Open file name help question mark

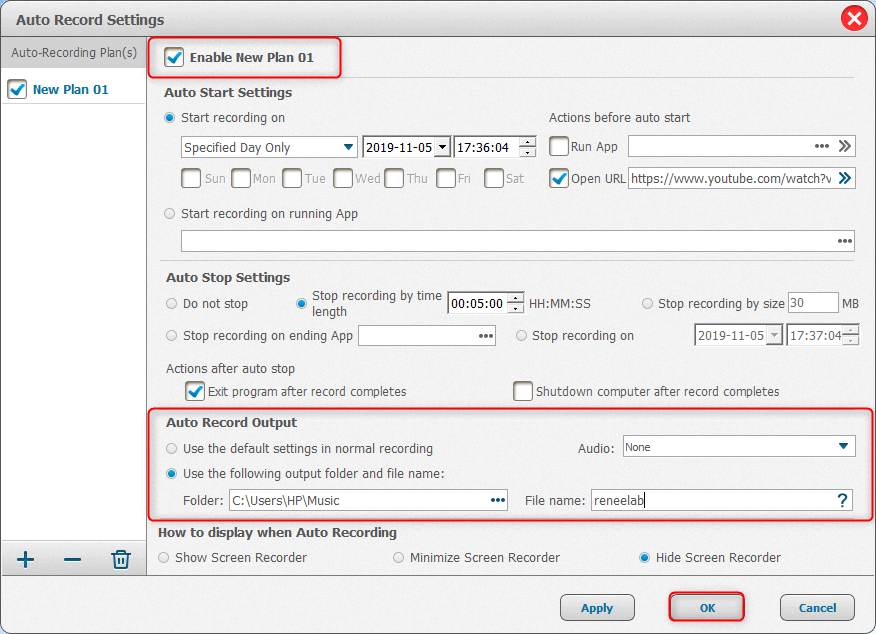click(842, 500)
